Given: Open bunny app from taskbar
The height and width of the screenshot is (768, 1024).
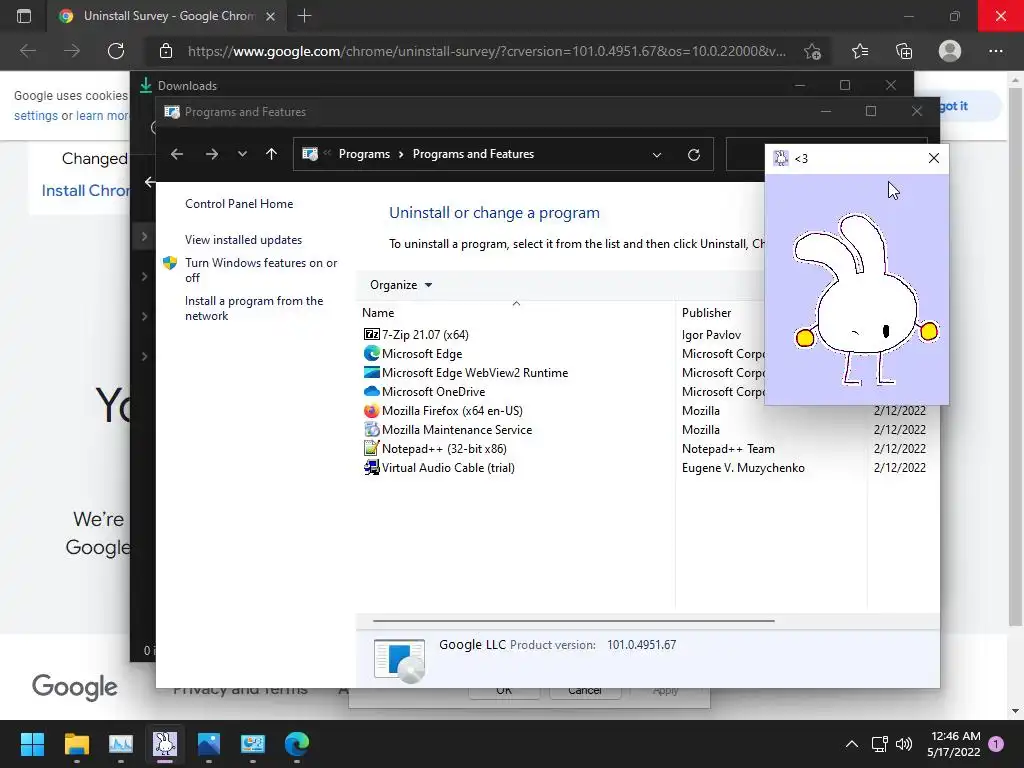Looking at the screenshot, I should tap(165, 744).
